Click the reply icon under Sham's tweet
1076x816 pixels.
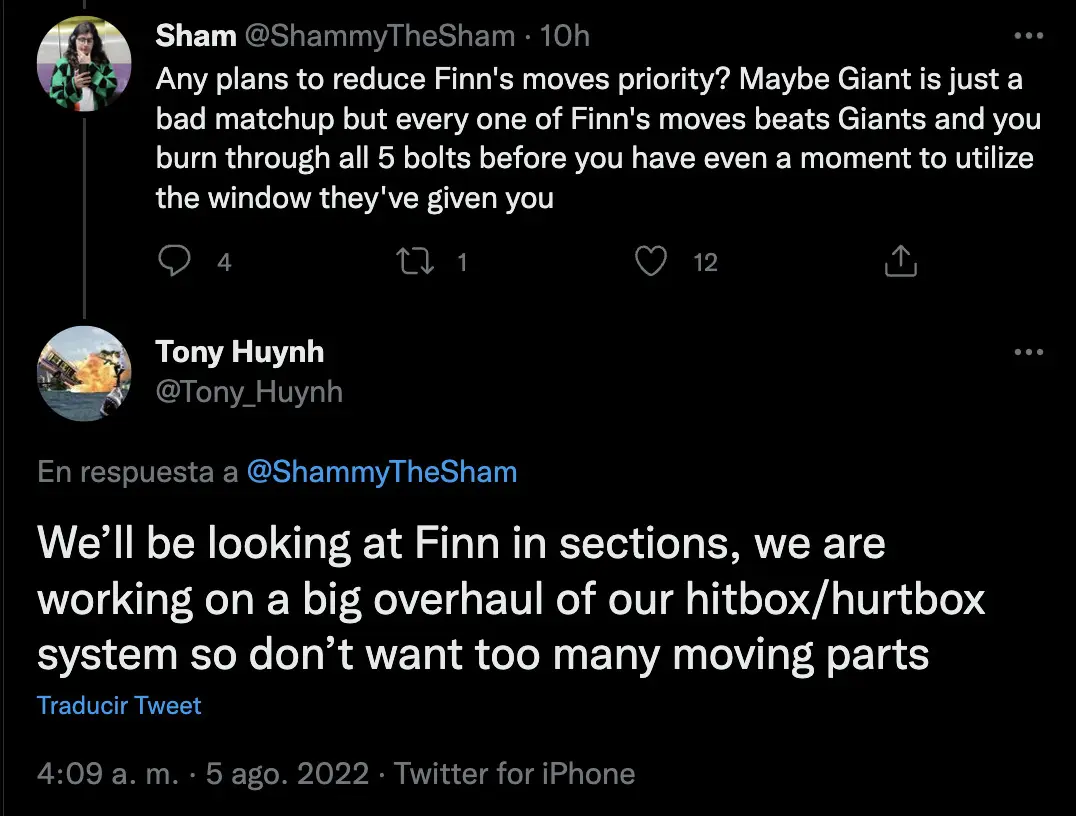click(x=174, y=261)
